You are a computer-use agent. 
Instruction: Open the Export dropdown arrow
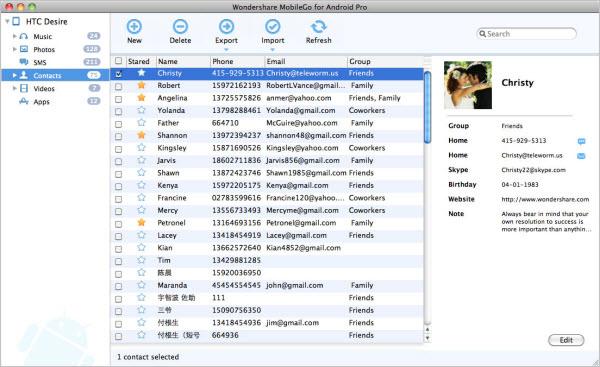coord(226,49)
